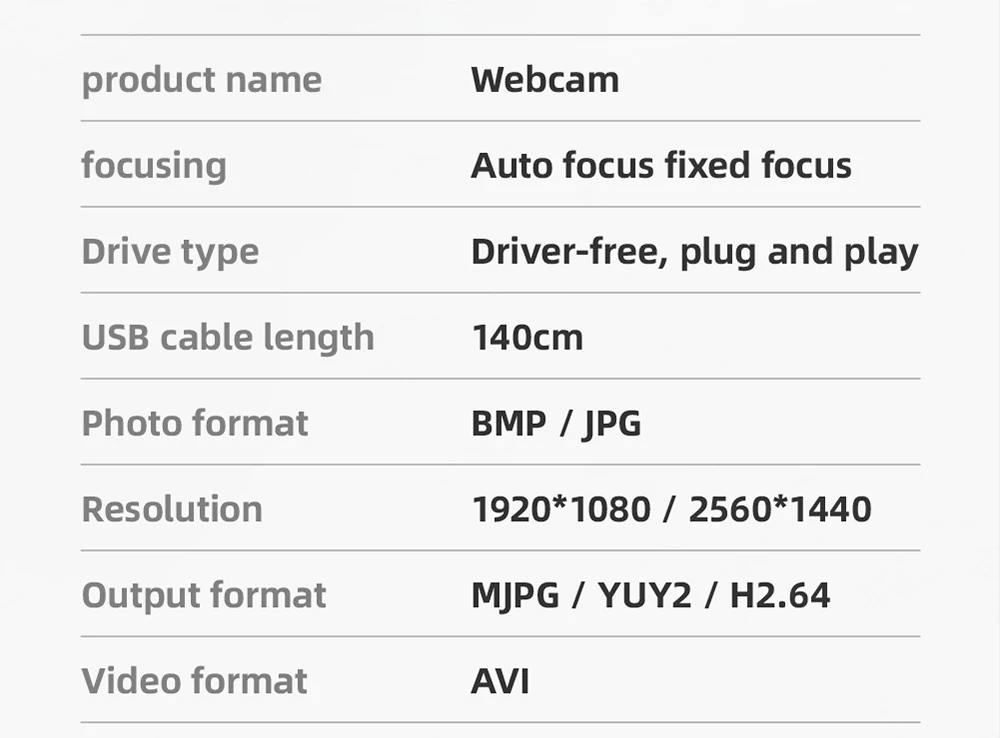The width and height of the screenshot is (1000, 738).
Task: Select the "Webcam" product name value
Action: (x=545, y=80)
